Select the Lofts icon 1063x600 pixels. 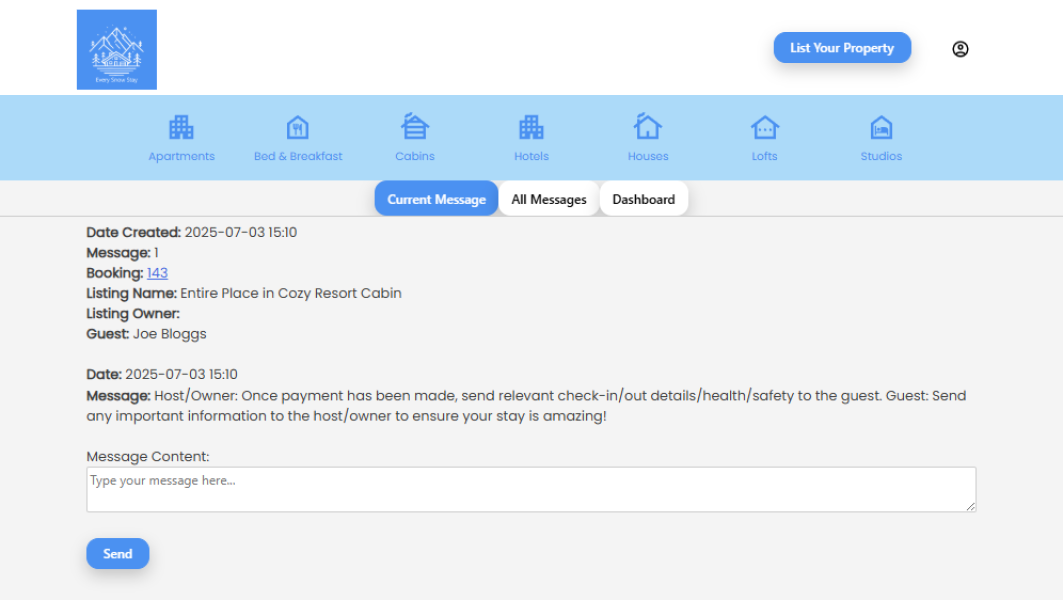point(764,127)
